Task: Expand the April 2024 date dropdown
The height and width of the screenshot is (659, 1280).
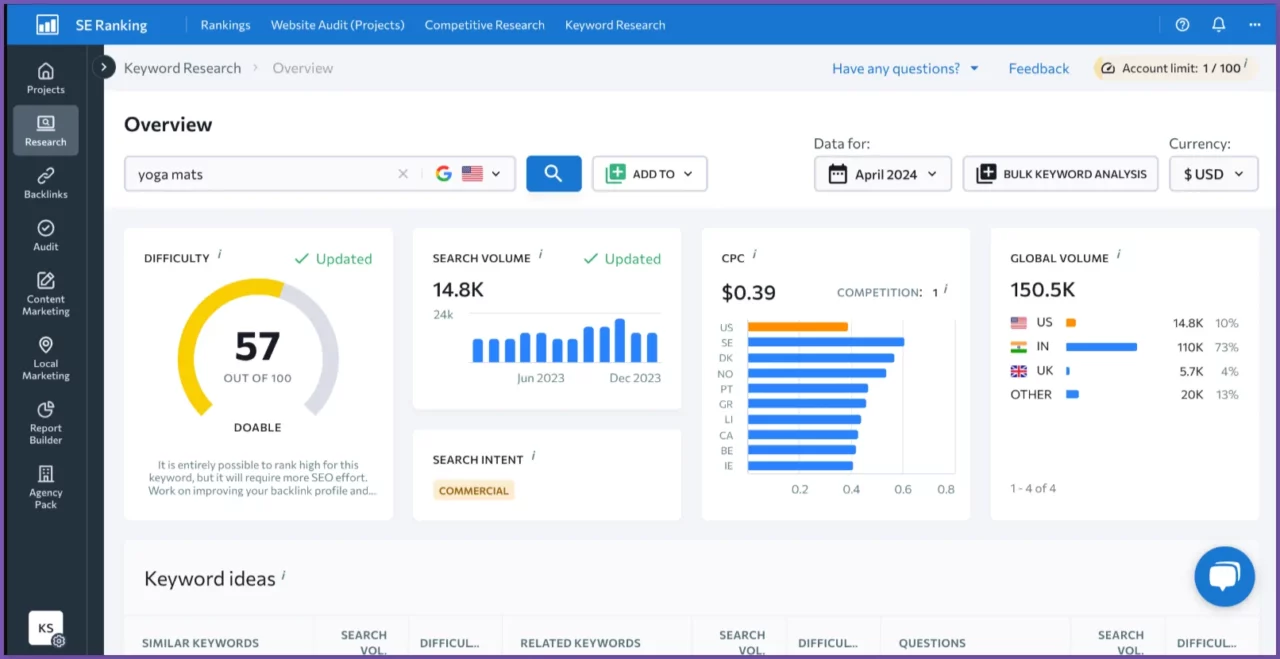Action: click(x=883, y=174)
